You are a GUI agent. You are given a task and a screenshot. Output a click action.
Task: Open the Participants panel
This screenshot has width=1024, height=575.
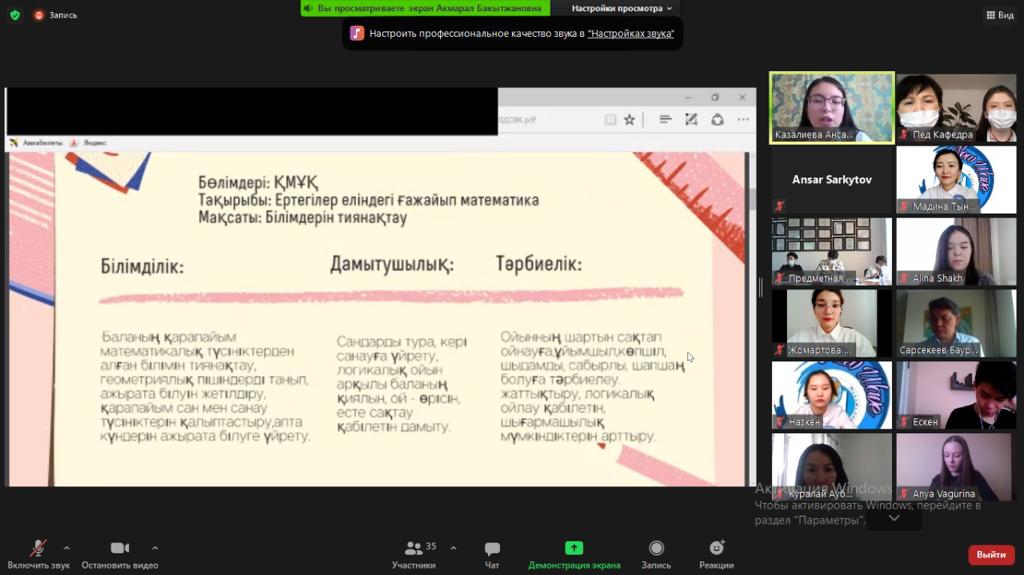point(413,554)
